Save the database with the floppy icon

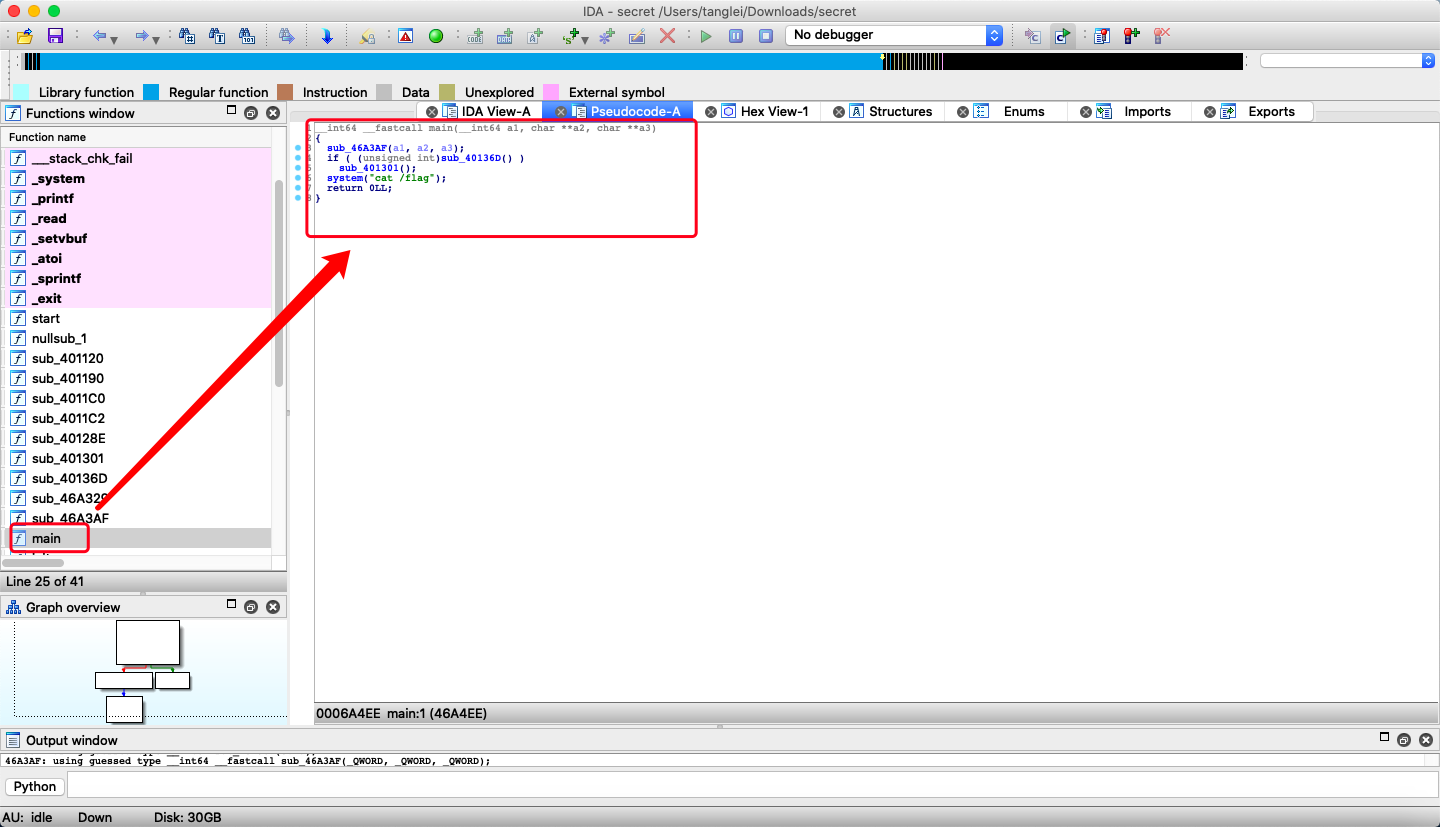click(55, 36)
